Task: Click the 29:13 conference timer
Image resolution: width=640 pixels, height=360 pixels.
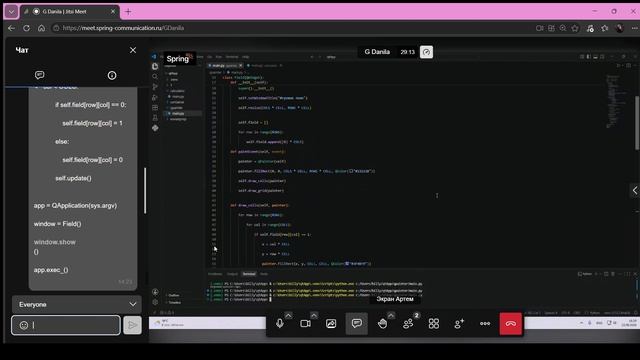Action: [407, 52]
